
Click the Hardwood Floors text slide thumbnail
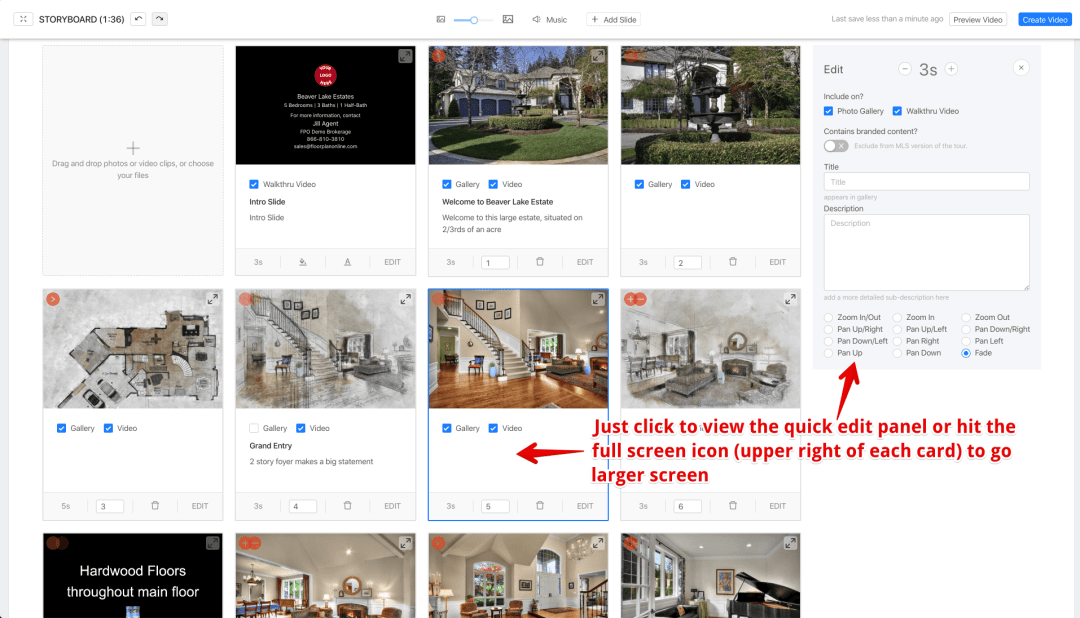(x=133, y=575)
